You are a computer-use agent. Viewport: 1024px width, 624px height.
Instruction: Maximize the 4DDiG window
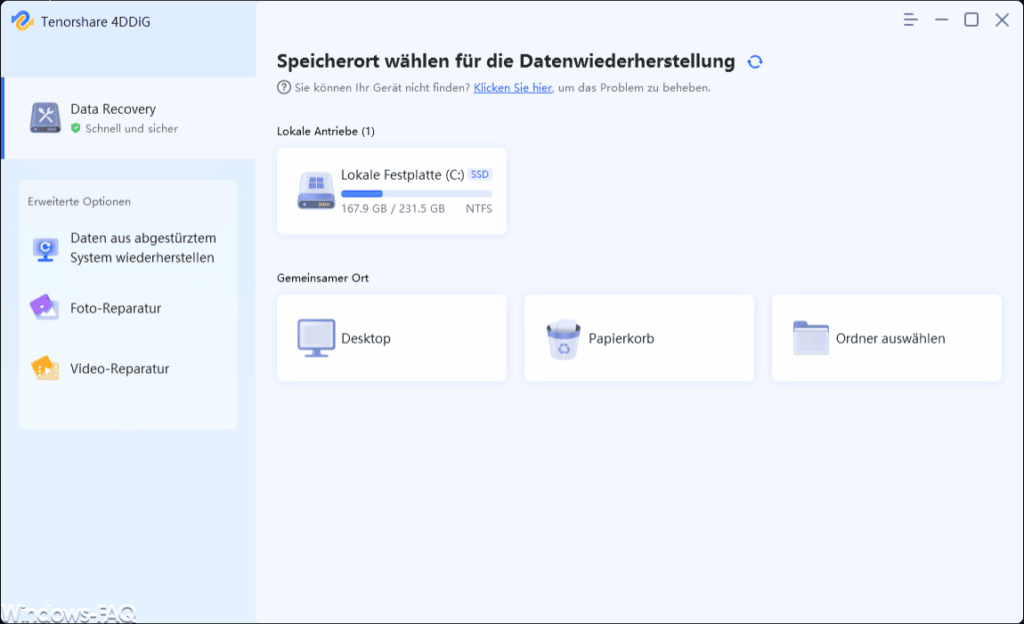(x=972, y=20)
